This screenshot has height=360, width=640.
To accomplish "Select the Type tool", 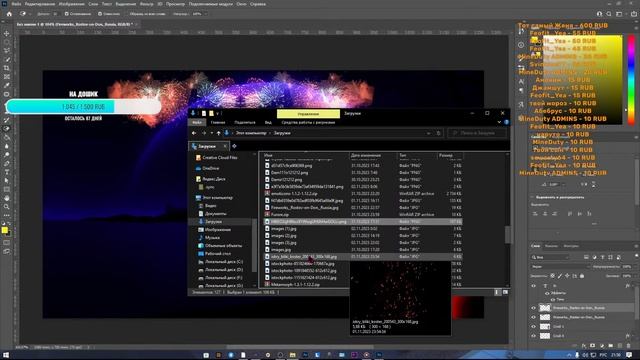I will (x=7, y=172).
